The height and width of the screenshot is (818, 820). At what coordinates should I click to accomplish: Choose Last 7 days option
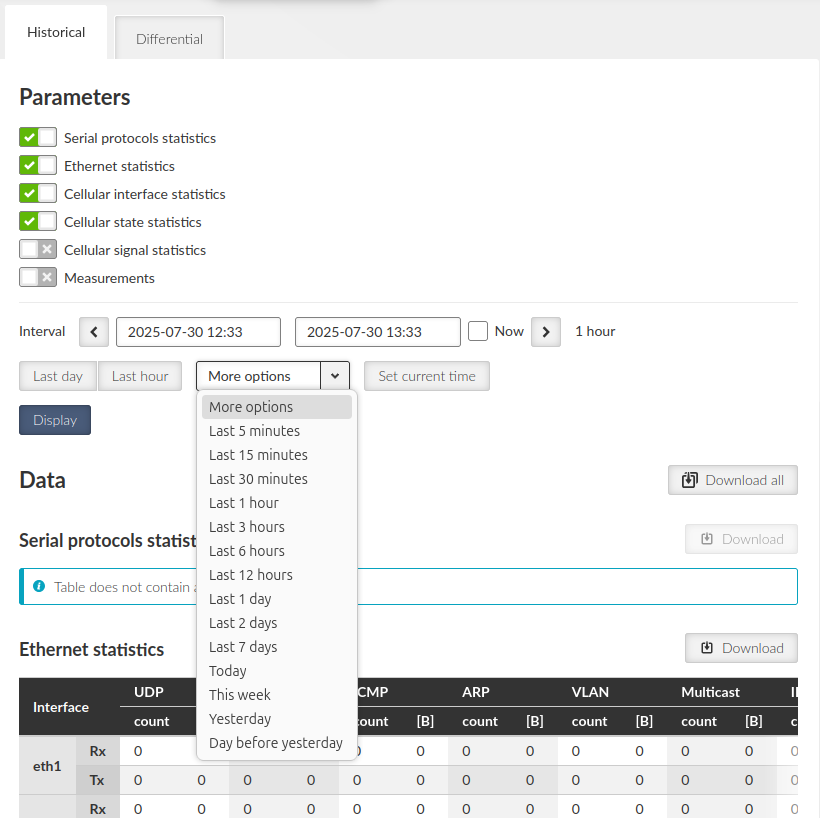coord(243,647)
